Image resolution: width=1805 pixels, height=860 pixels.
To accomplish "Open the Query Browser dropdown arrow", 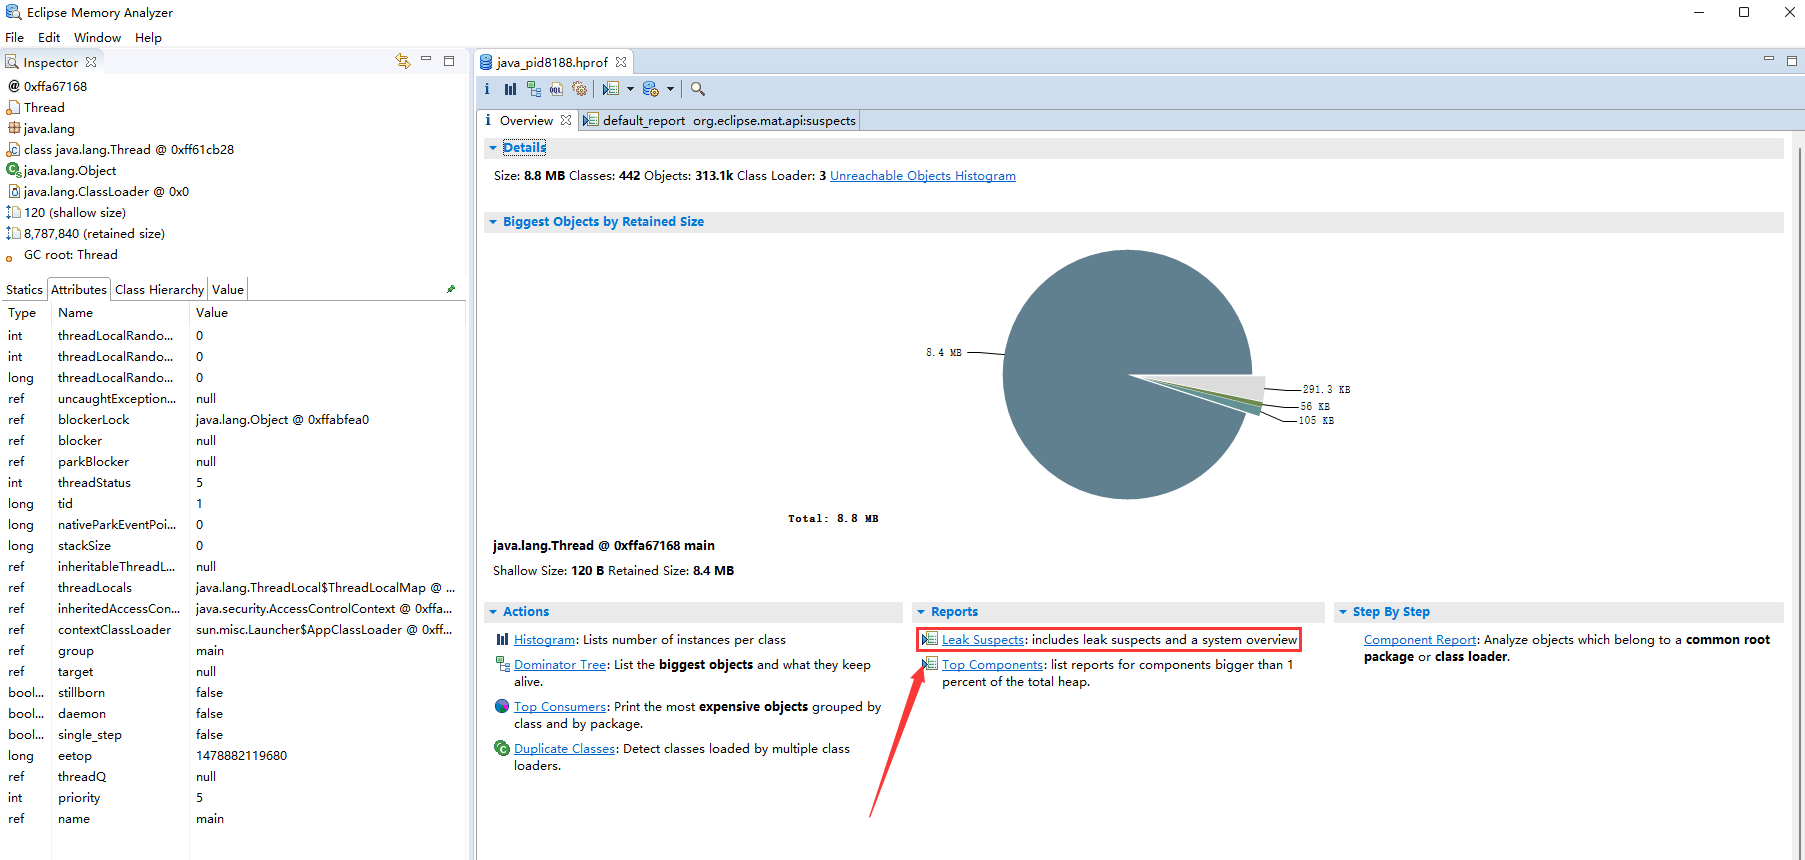I will [x=670, y=89].
